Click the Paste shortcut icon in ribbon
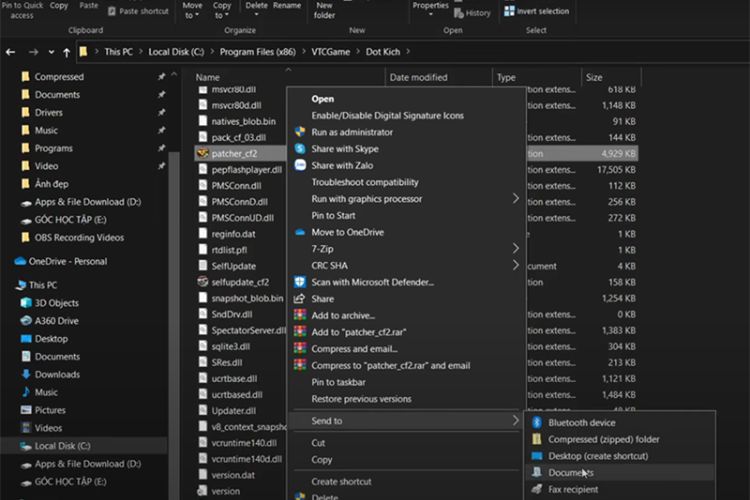 [x=112, y=11]
